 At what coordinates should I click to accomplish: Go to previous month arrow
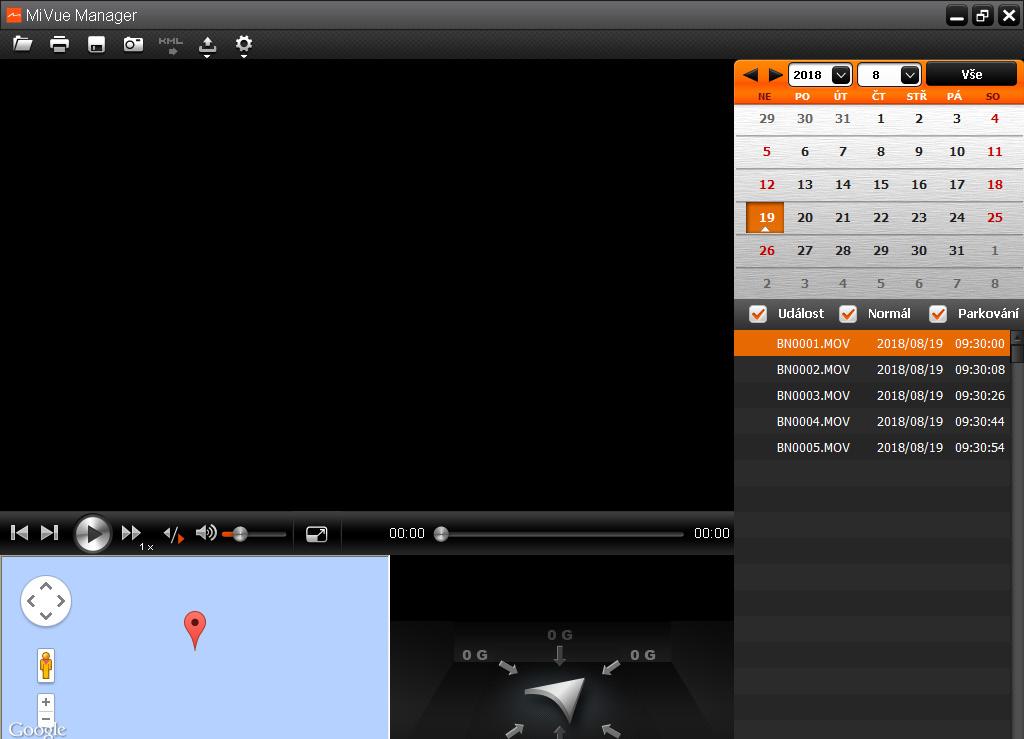750,74
